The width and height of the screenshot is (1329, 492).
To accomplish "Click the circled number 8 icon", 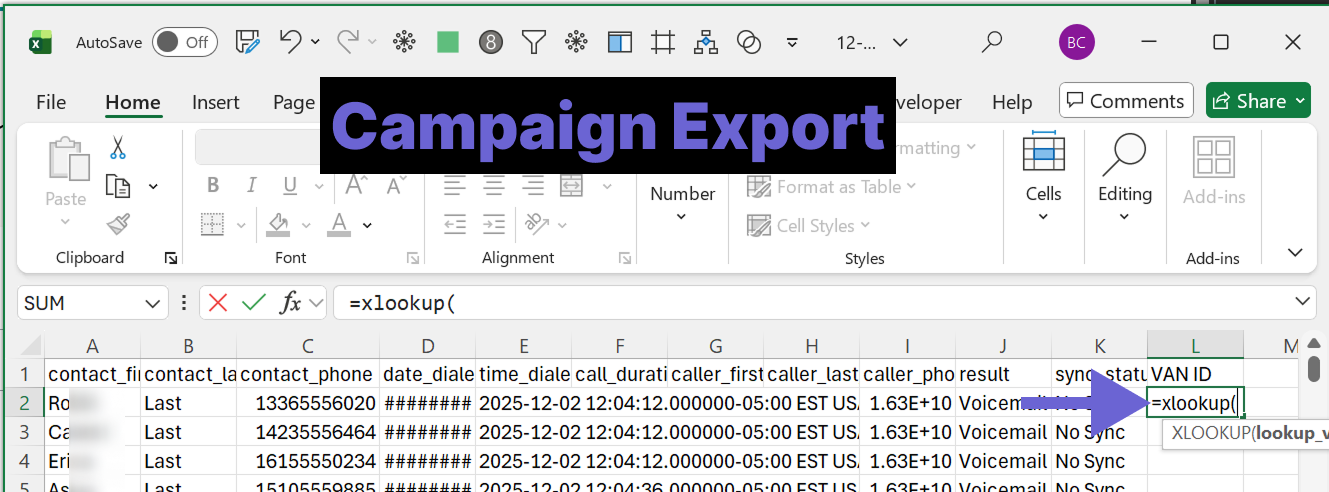I will [x=490, y=42].
